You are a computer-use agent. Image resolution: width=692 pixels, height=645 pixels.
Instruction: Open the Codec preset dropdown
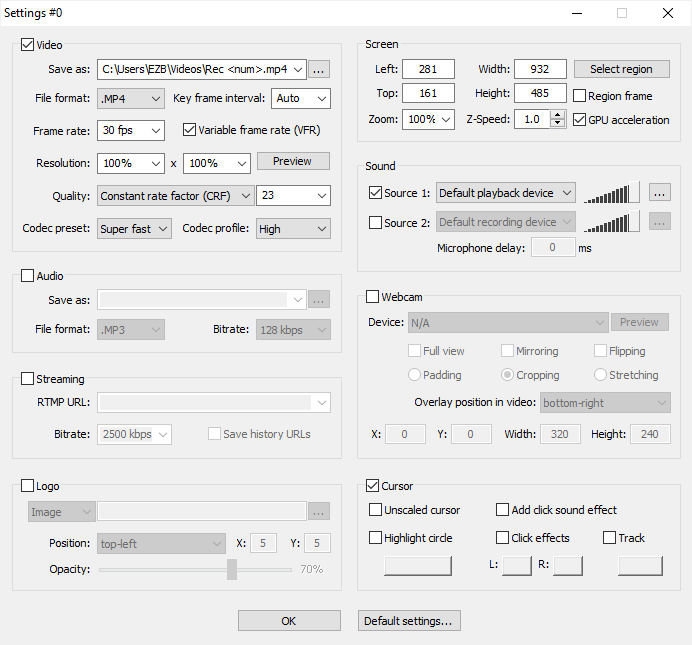134,229
